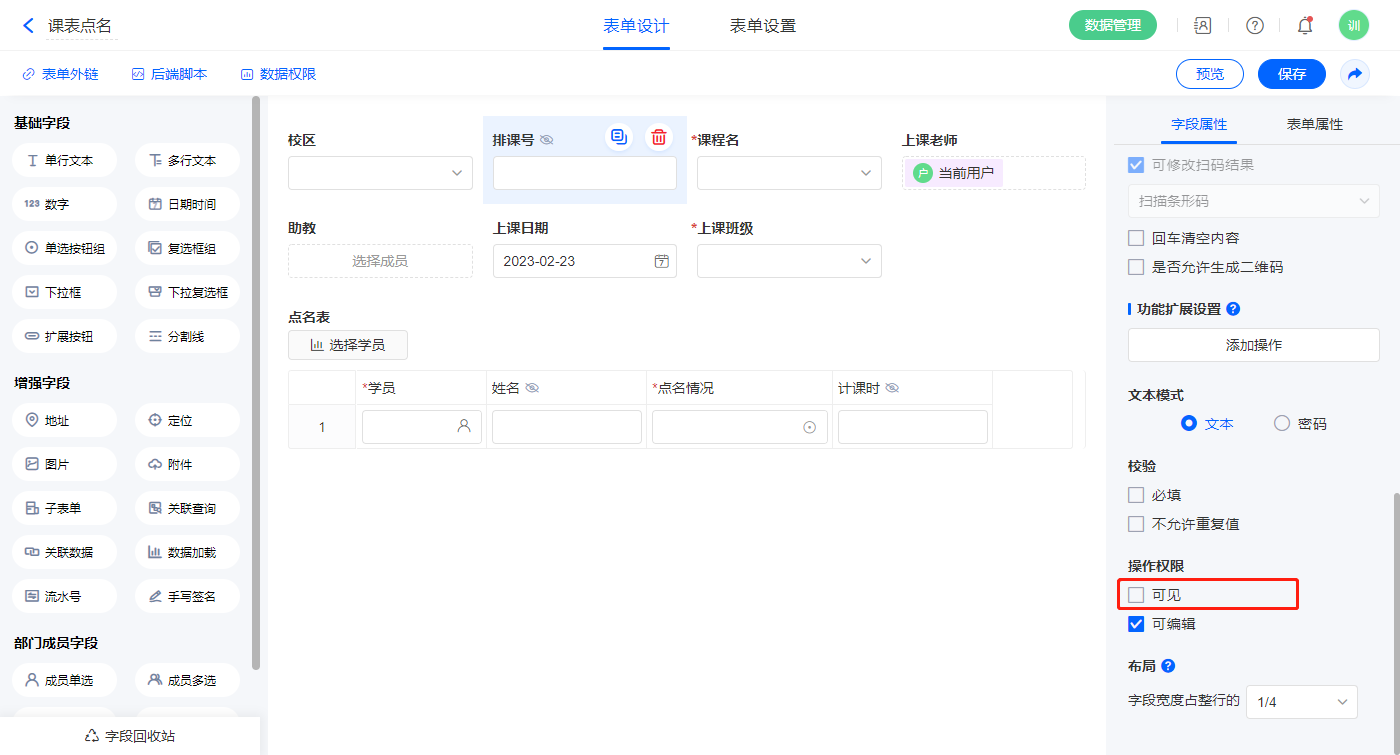Switch to 表单属性 tab

click(x=1314, y=124)
